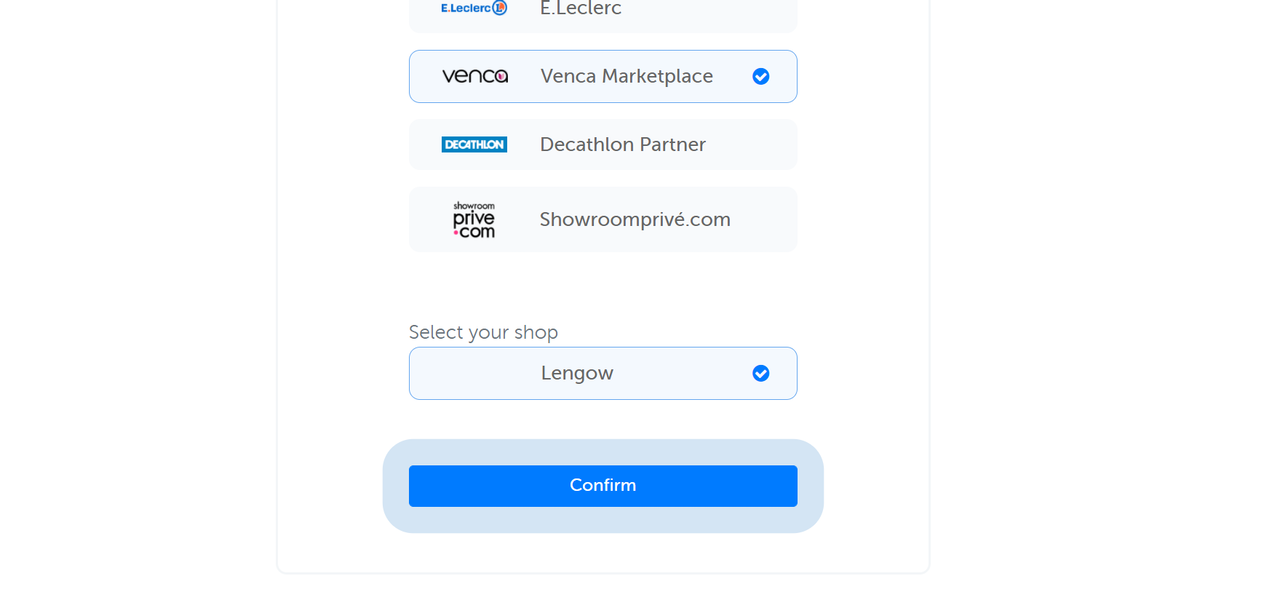This screenshot has width=1280, height=592.
Task: Toggle the Lengow shop selection
Action: click(603, 373)
